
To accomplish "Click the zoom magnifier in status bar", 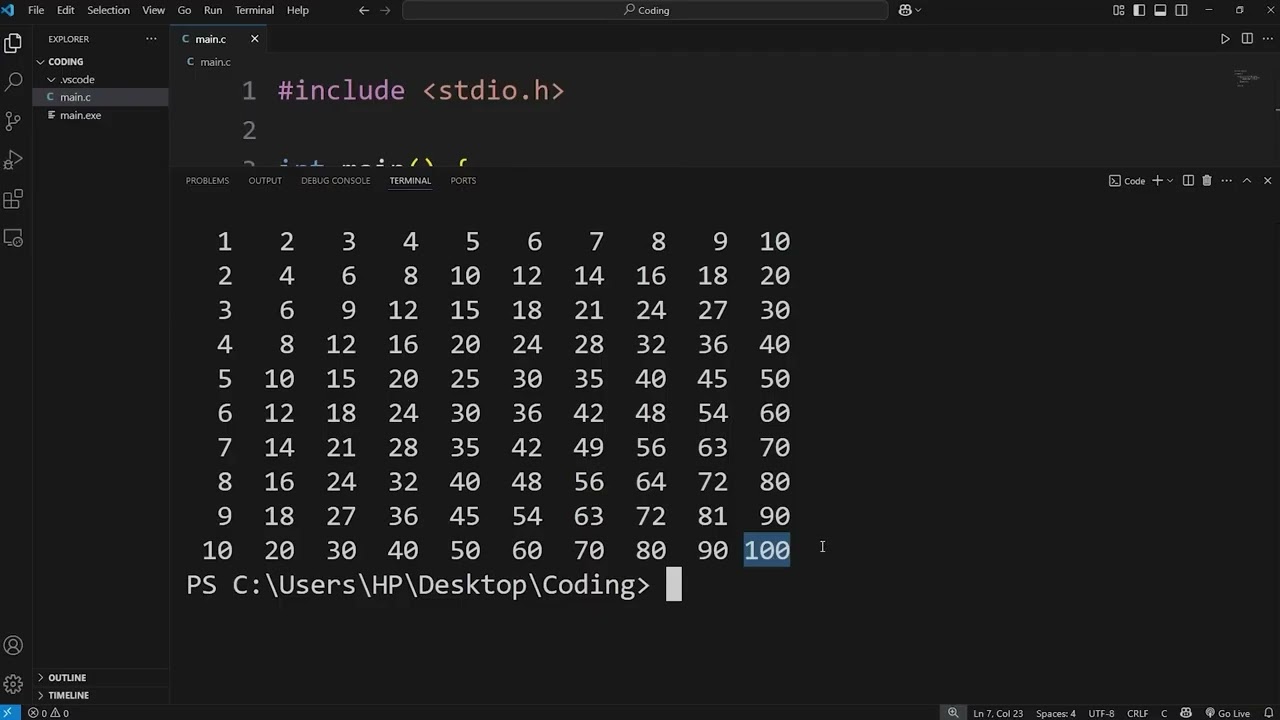I will (953, 713).
